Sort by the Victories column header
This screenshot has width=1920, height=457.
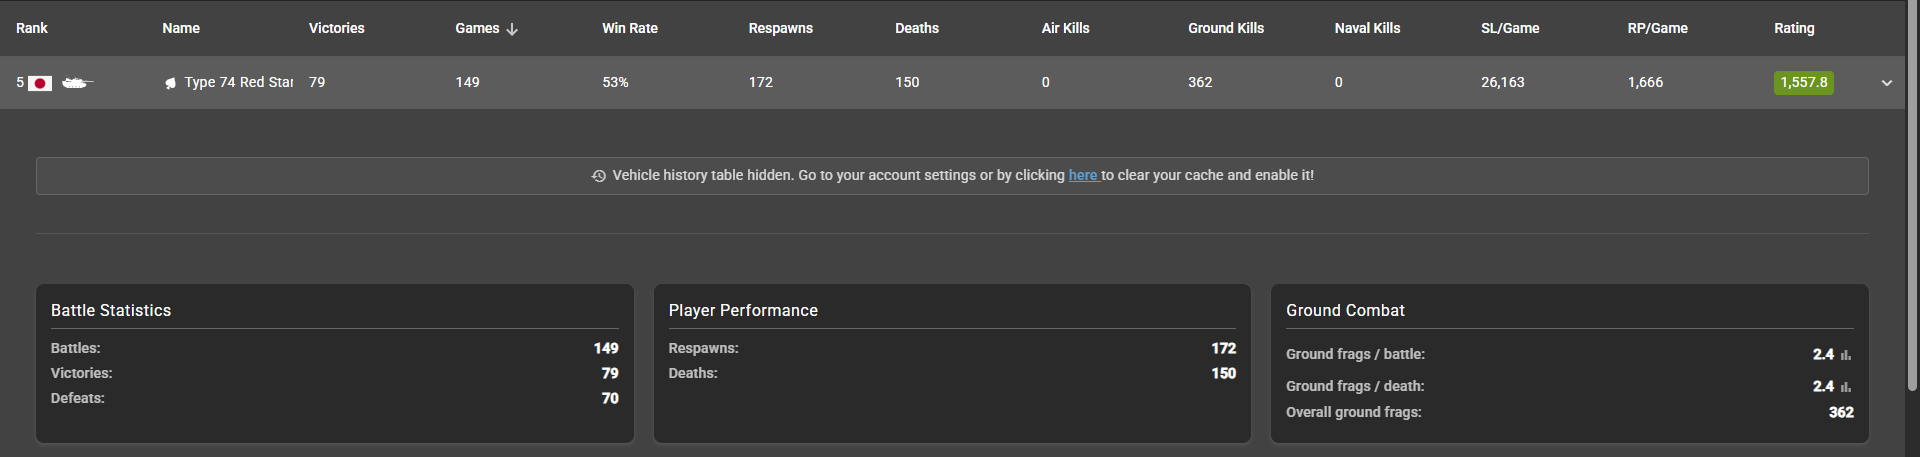point(336,28)
